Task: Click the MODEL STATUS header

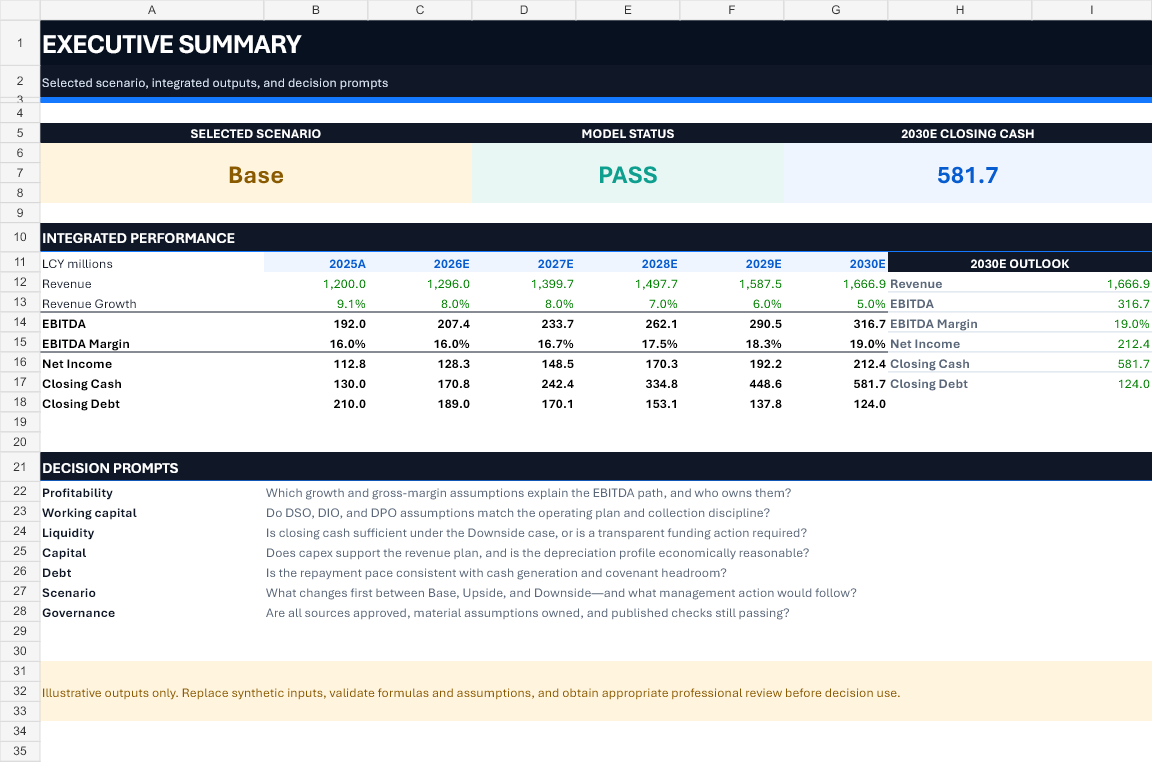Action: click(x=627, y=134)
